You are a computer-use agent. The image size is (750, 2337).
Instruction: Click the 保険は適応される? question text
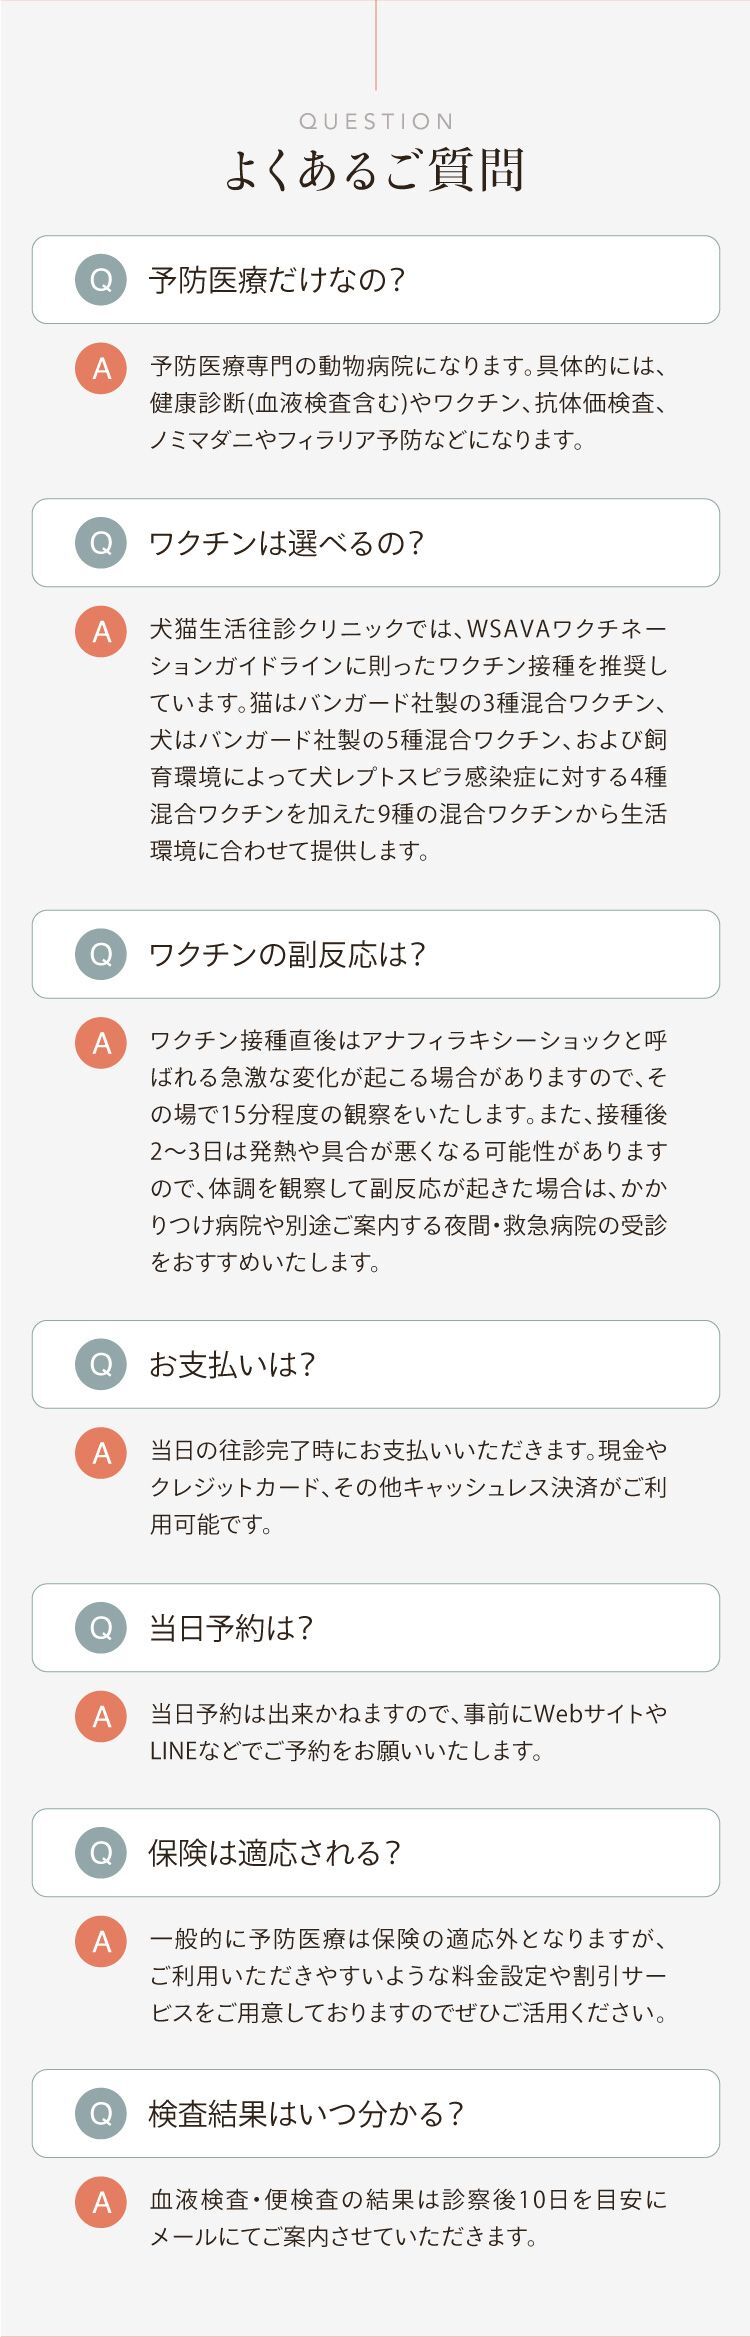[x=274, y=1852]
